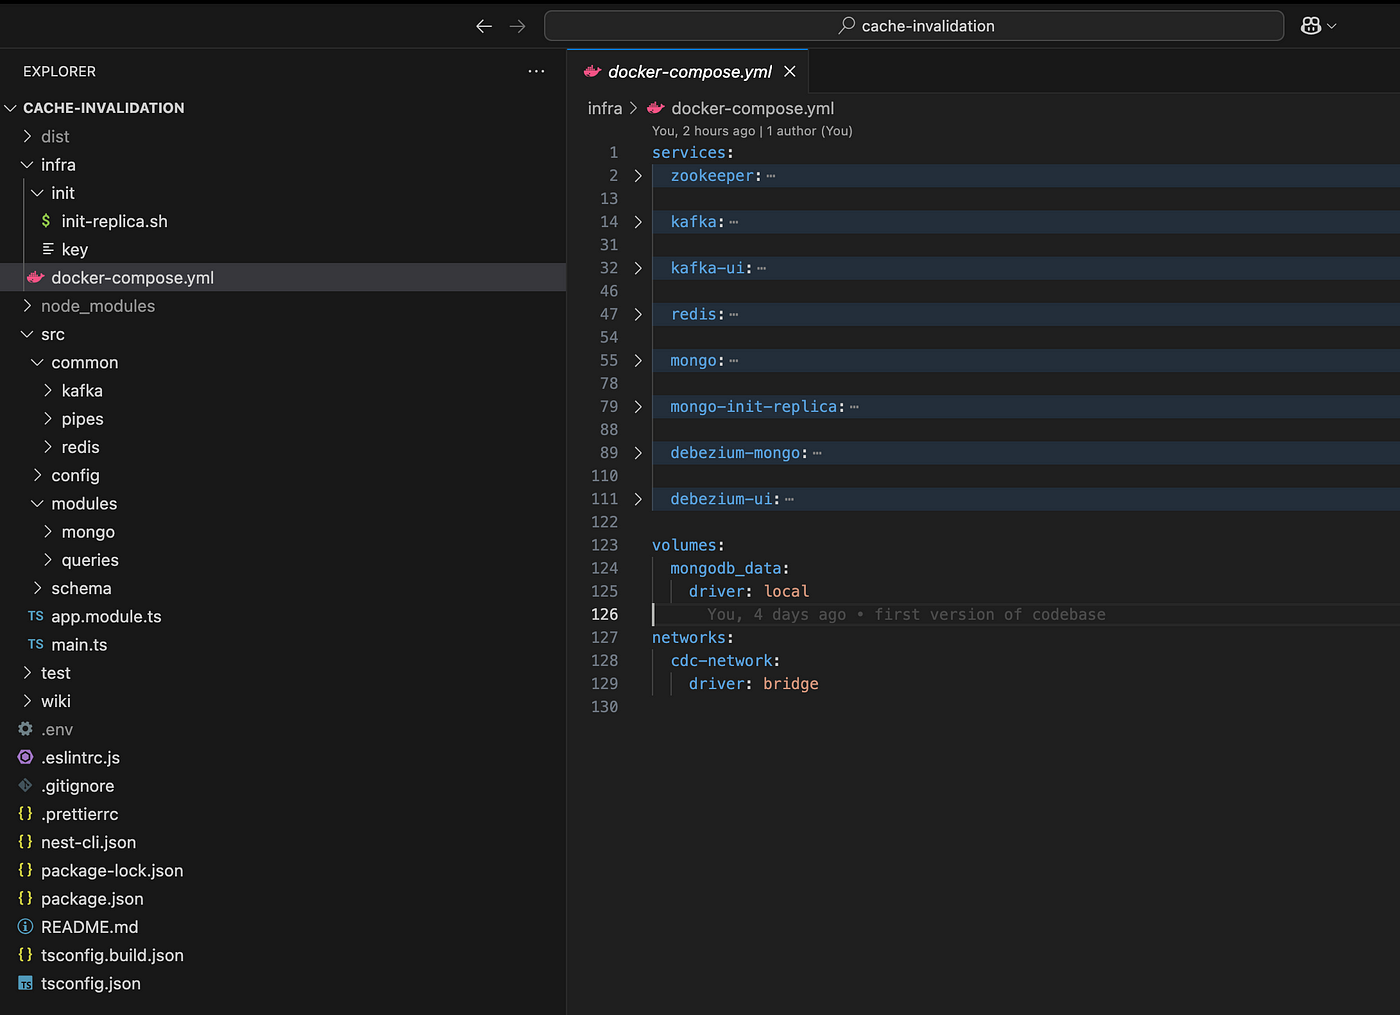Screen dimensions: 1400x1015
Task: Unfold the debezium-ui block
Action: (x=638, y=499)
